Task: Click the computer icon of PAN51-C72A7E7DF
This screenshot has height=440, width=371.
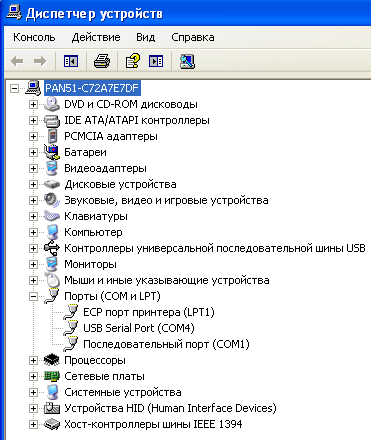Action: 33,88
